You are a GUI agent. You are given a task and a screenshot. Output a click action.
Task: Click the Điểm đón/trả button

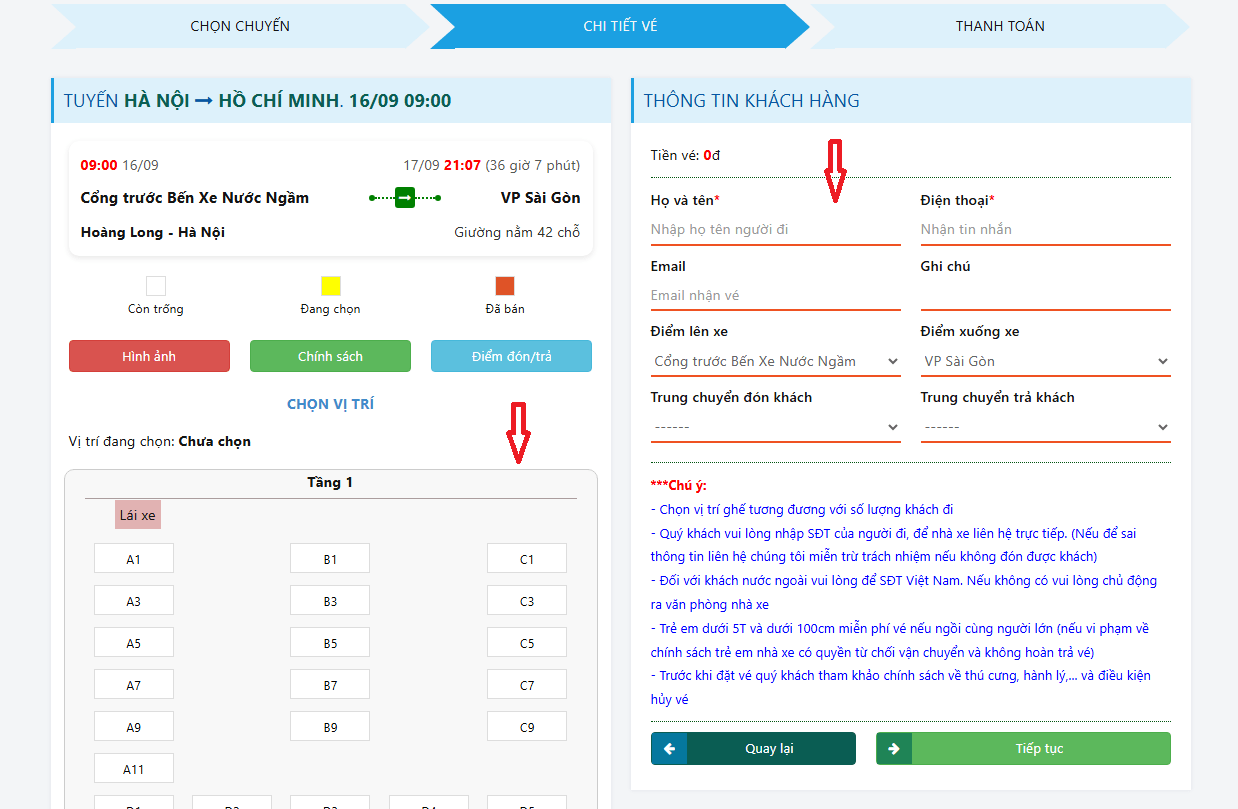(511, 356)
